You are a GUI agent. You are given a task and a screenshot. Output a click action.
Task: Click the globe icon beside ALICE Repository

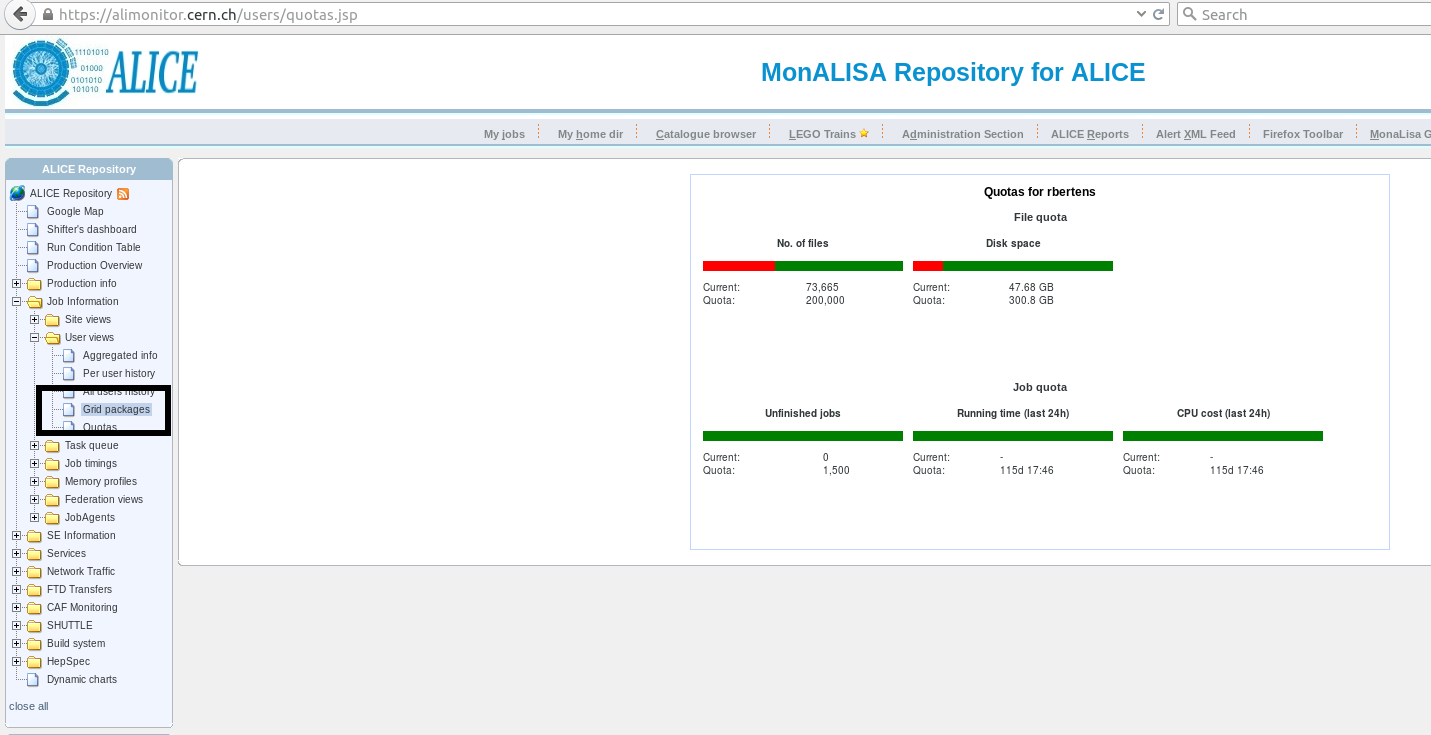pyautogui.click(x=18, y=193)
